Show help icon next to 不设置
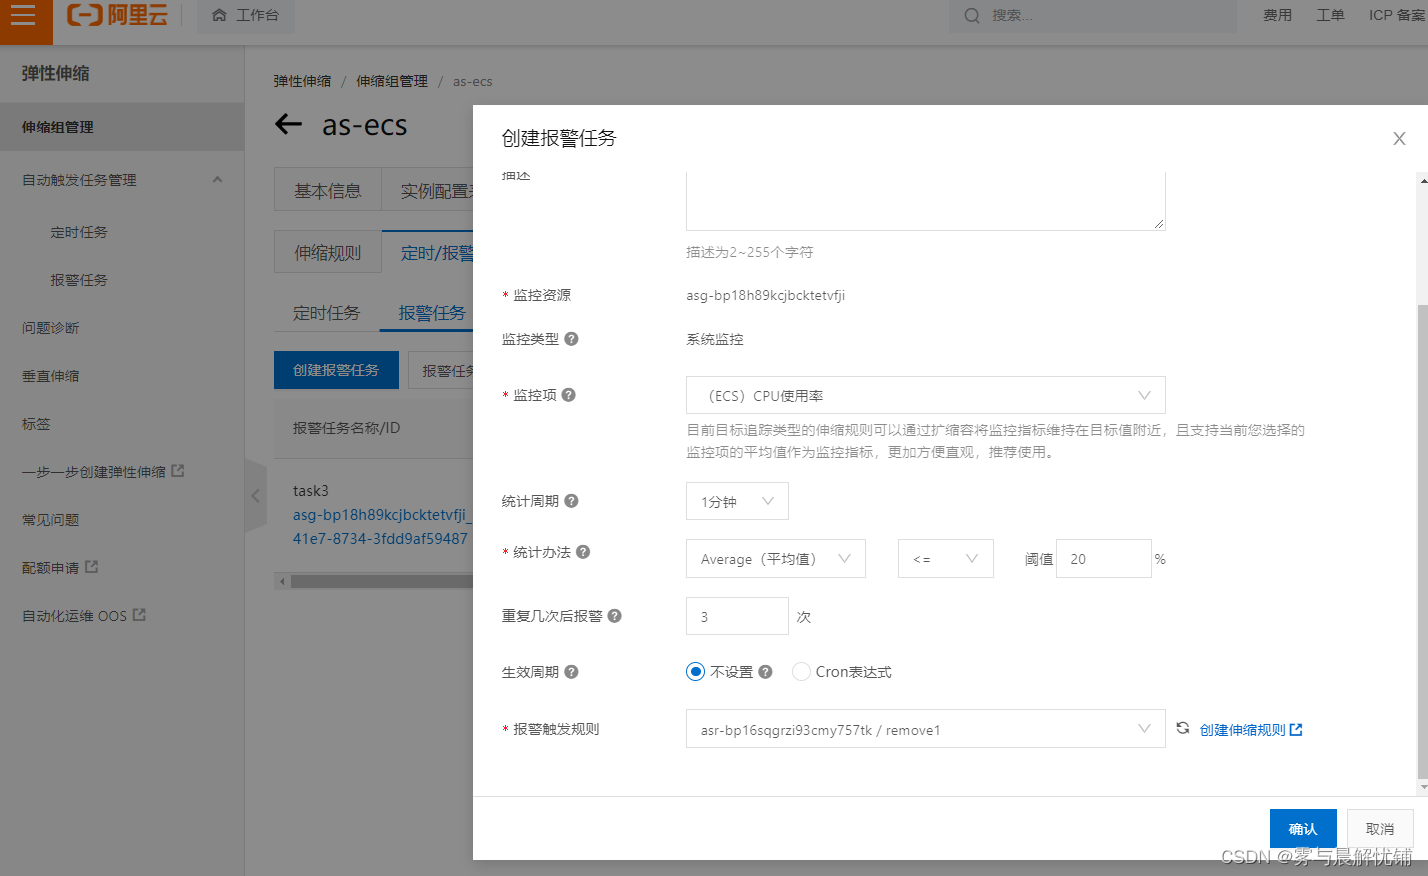The image size is (1428, 876). tap(765, 672)
